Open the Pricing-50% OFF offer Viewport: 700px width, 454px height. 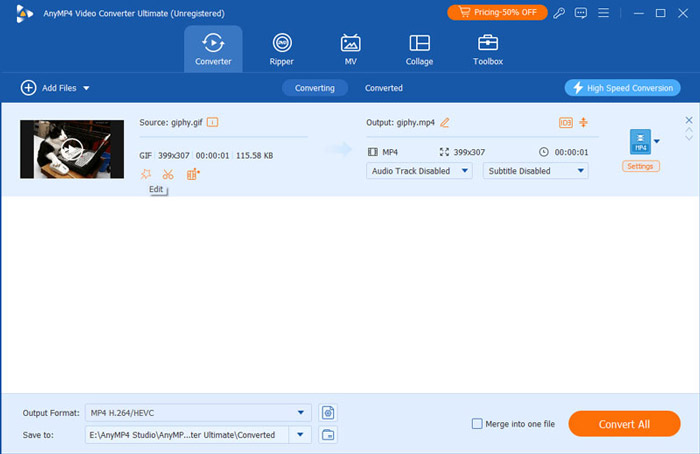coord(497,12)
